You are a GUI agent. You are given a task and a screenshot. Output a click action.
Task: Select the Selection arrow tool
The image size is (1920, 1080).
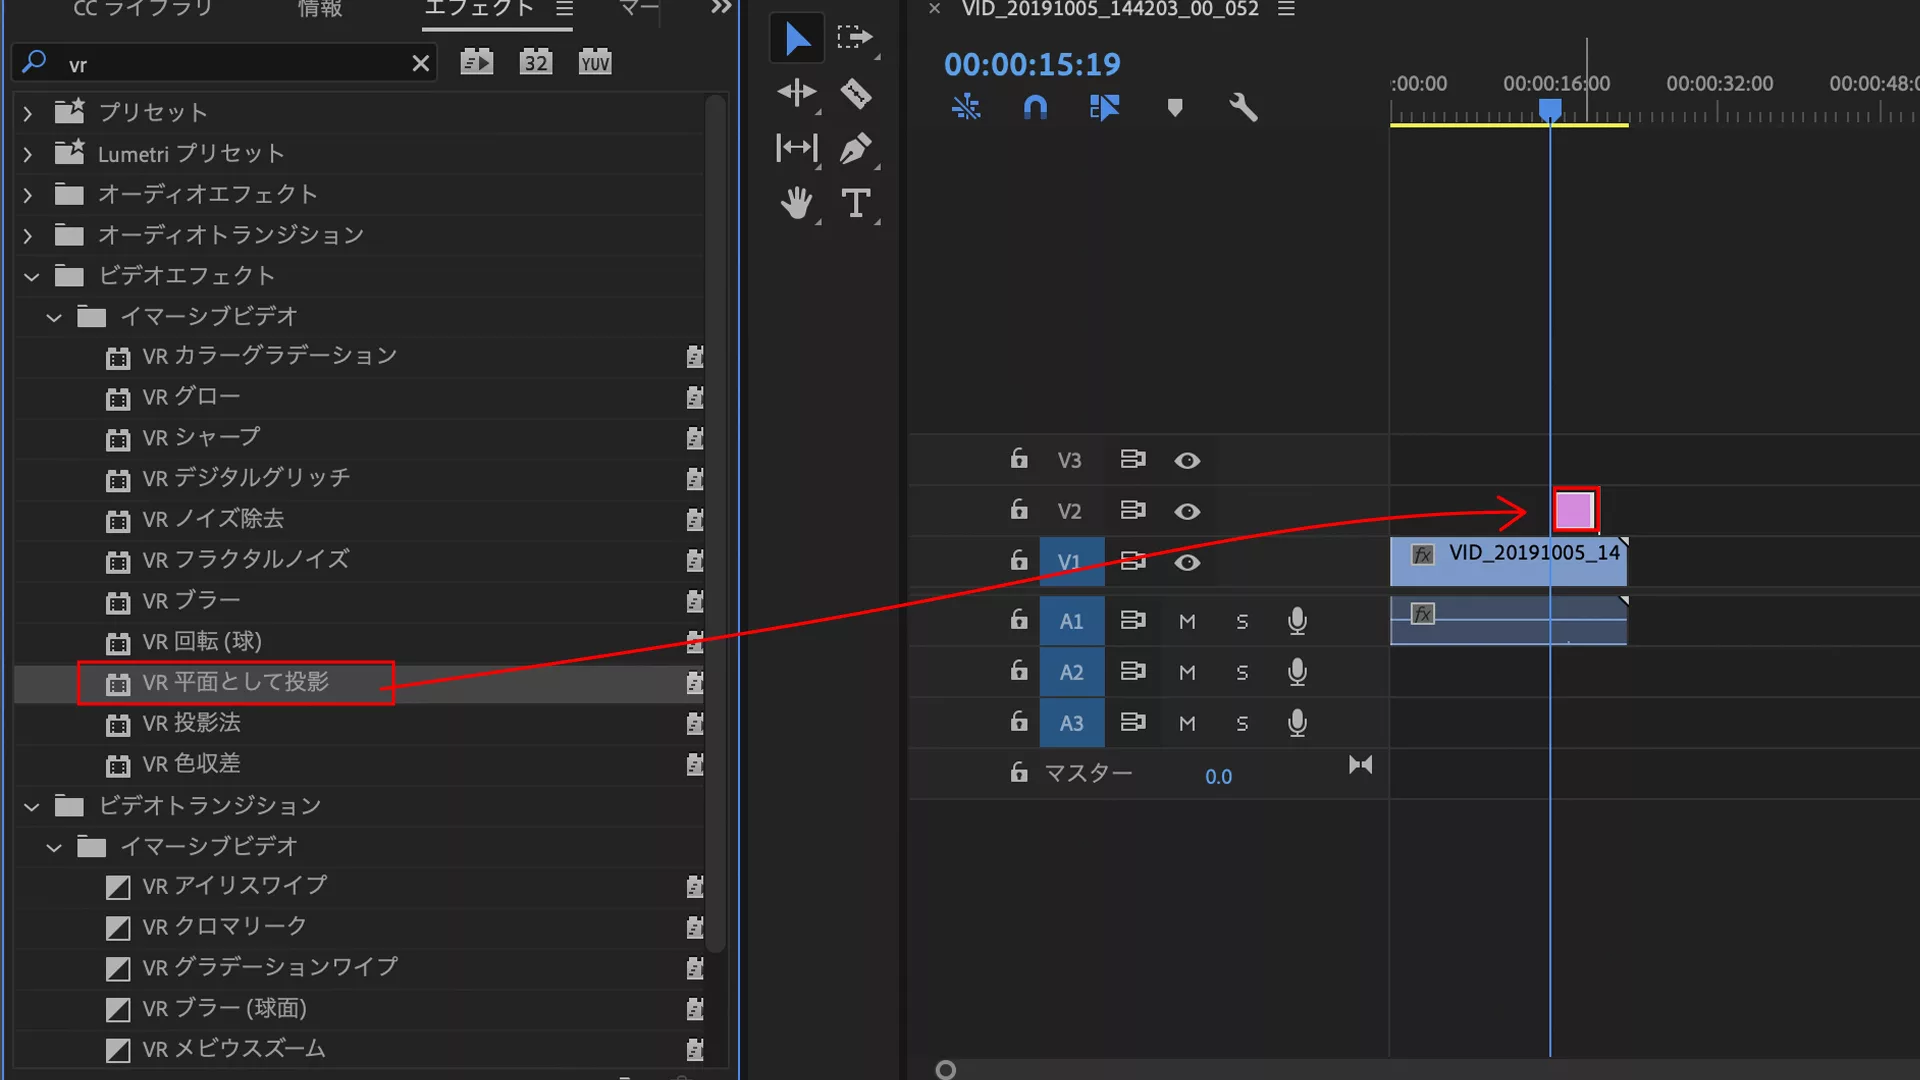tap(797, 39)
